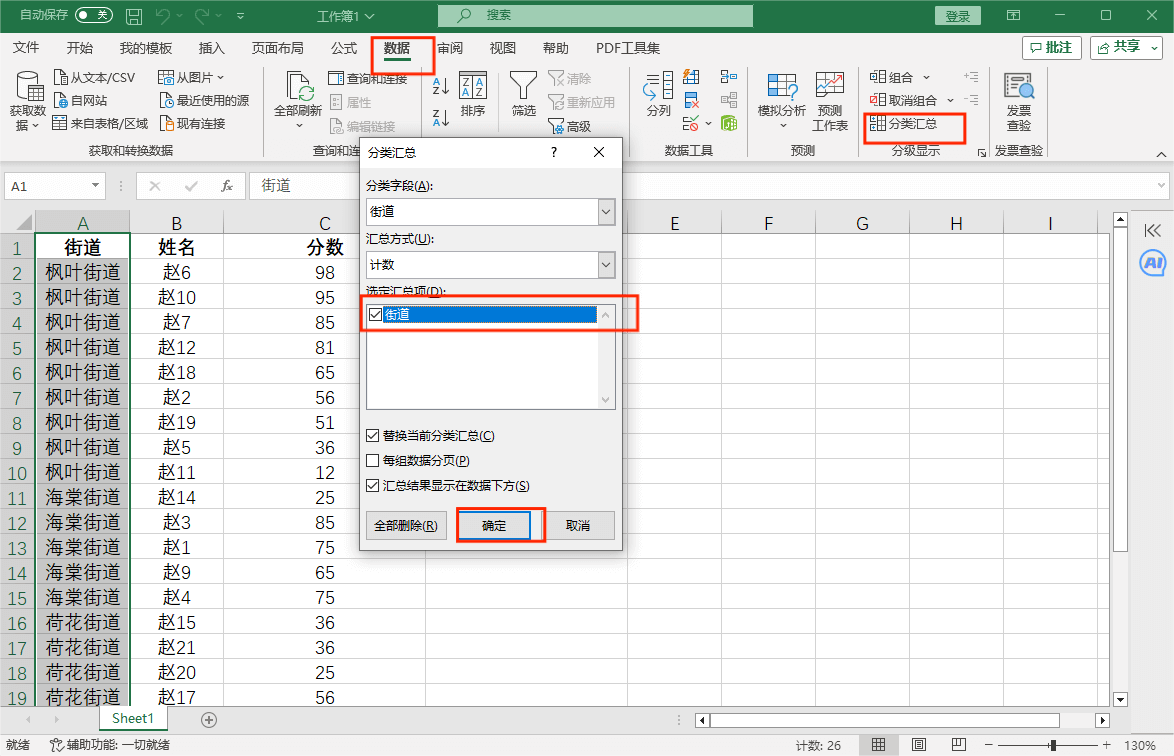Click the zoom slider in status bar
The image size is (1174, 756).
click(x=1052, y=745)
